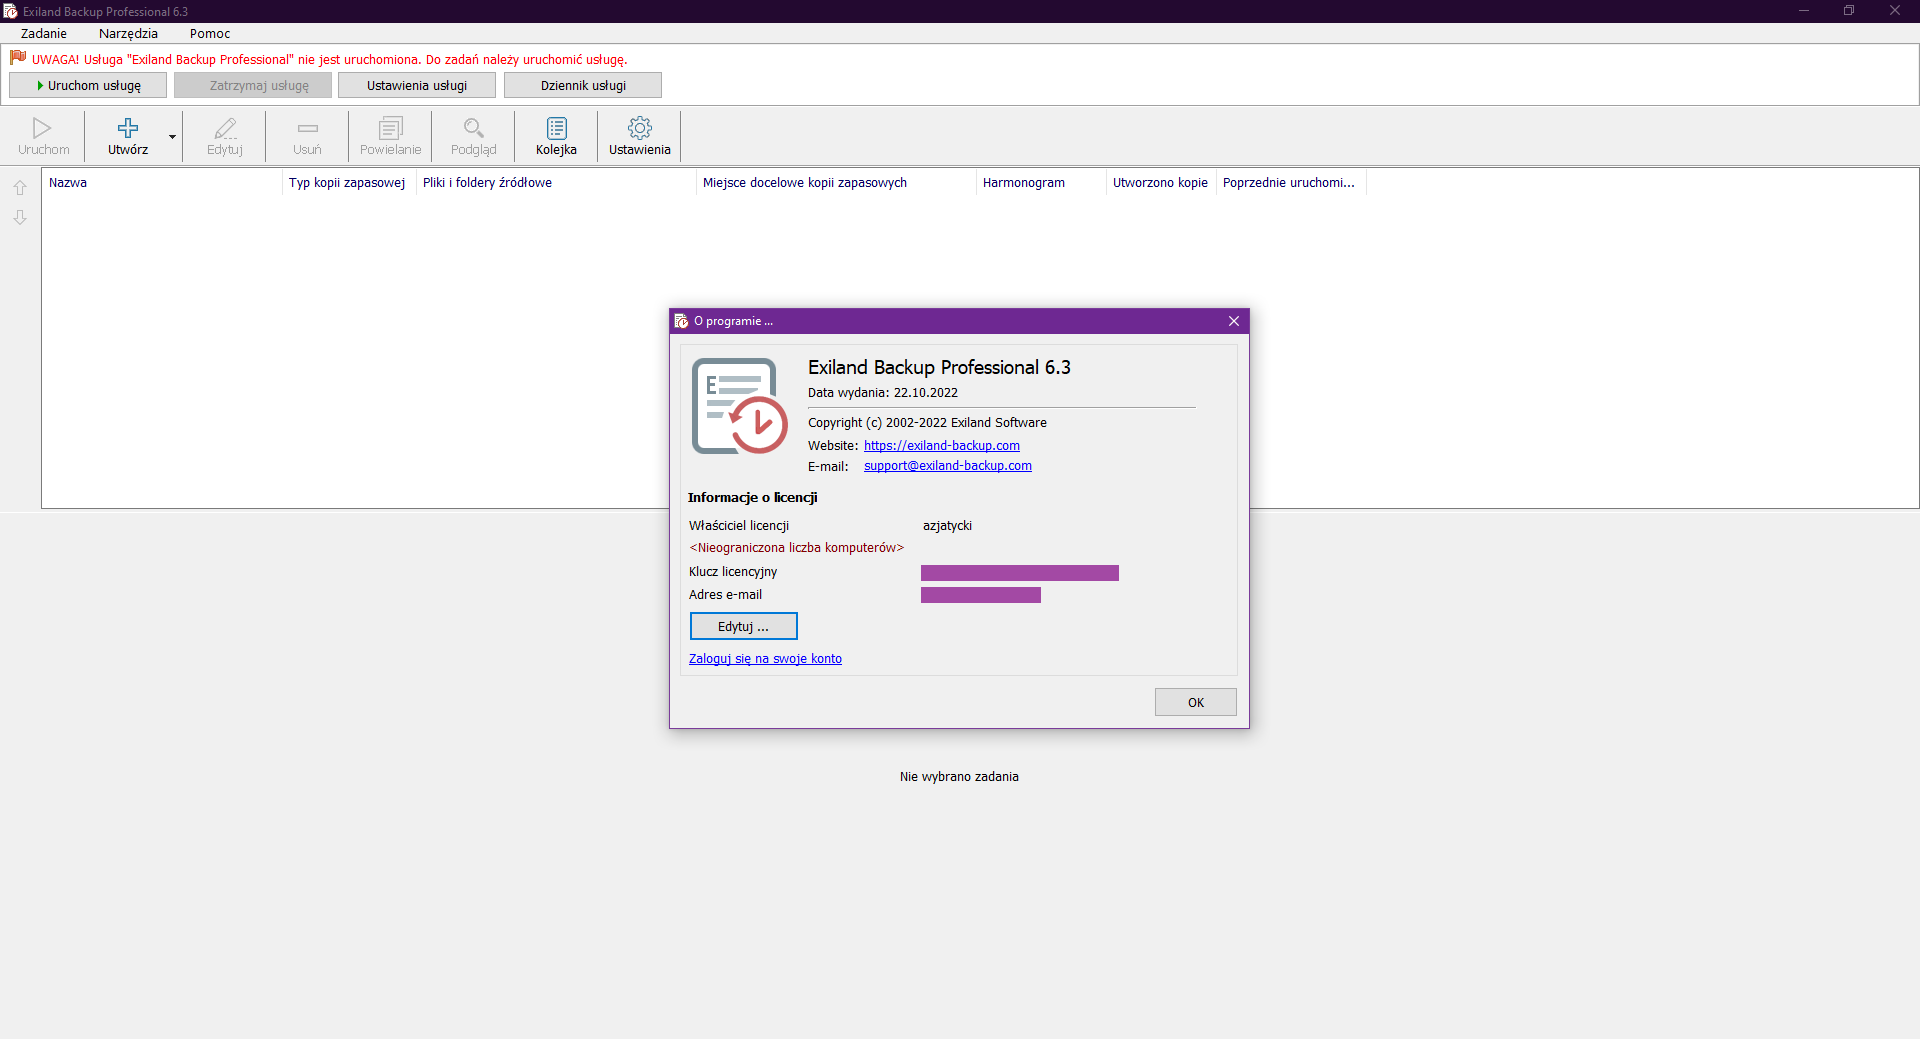Image resolution: width=1920 pixels, height=1039 pixels.
Task: Open the Zadanie menu
Action: [x=44, y=34]
